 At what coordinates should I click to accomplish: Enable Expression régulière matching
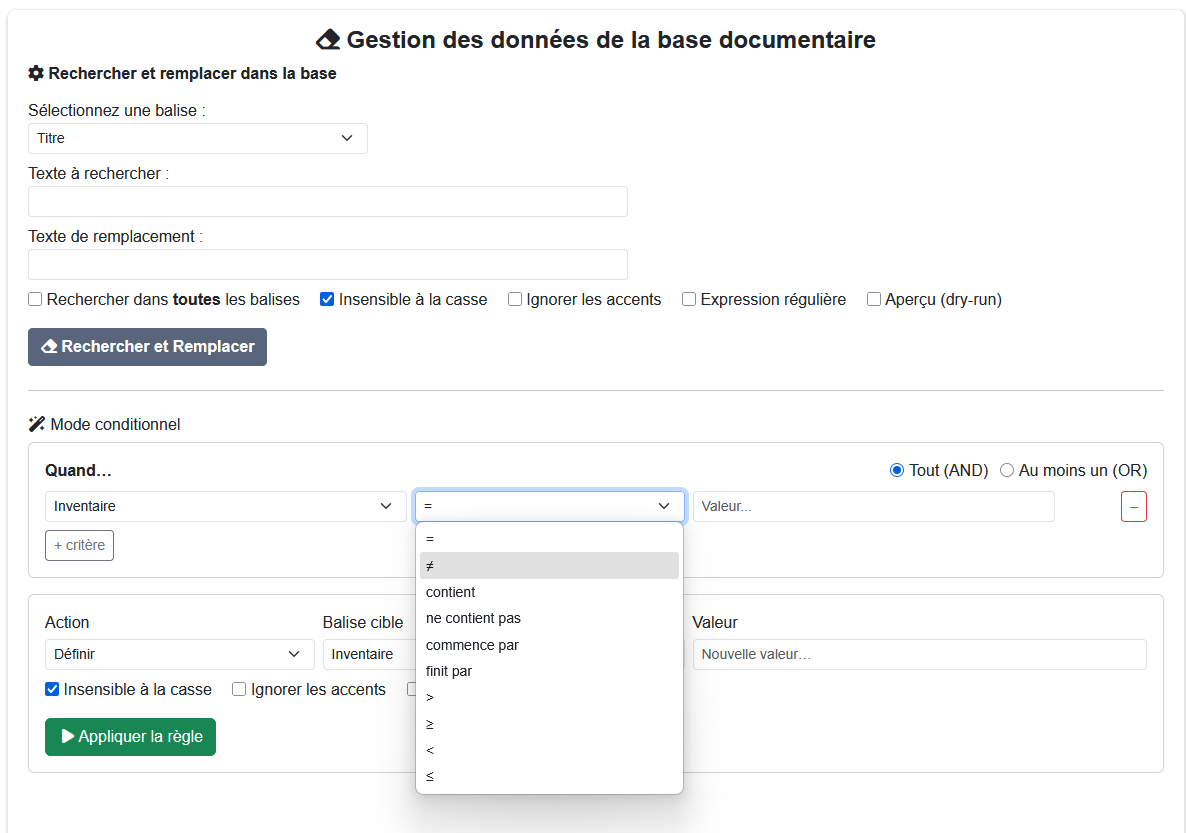pos(688,299)
